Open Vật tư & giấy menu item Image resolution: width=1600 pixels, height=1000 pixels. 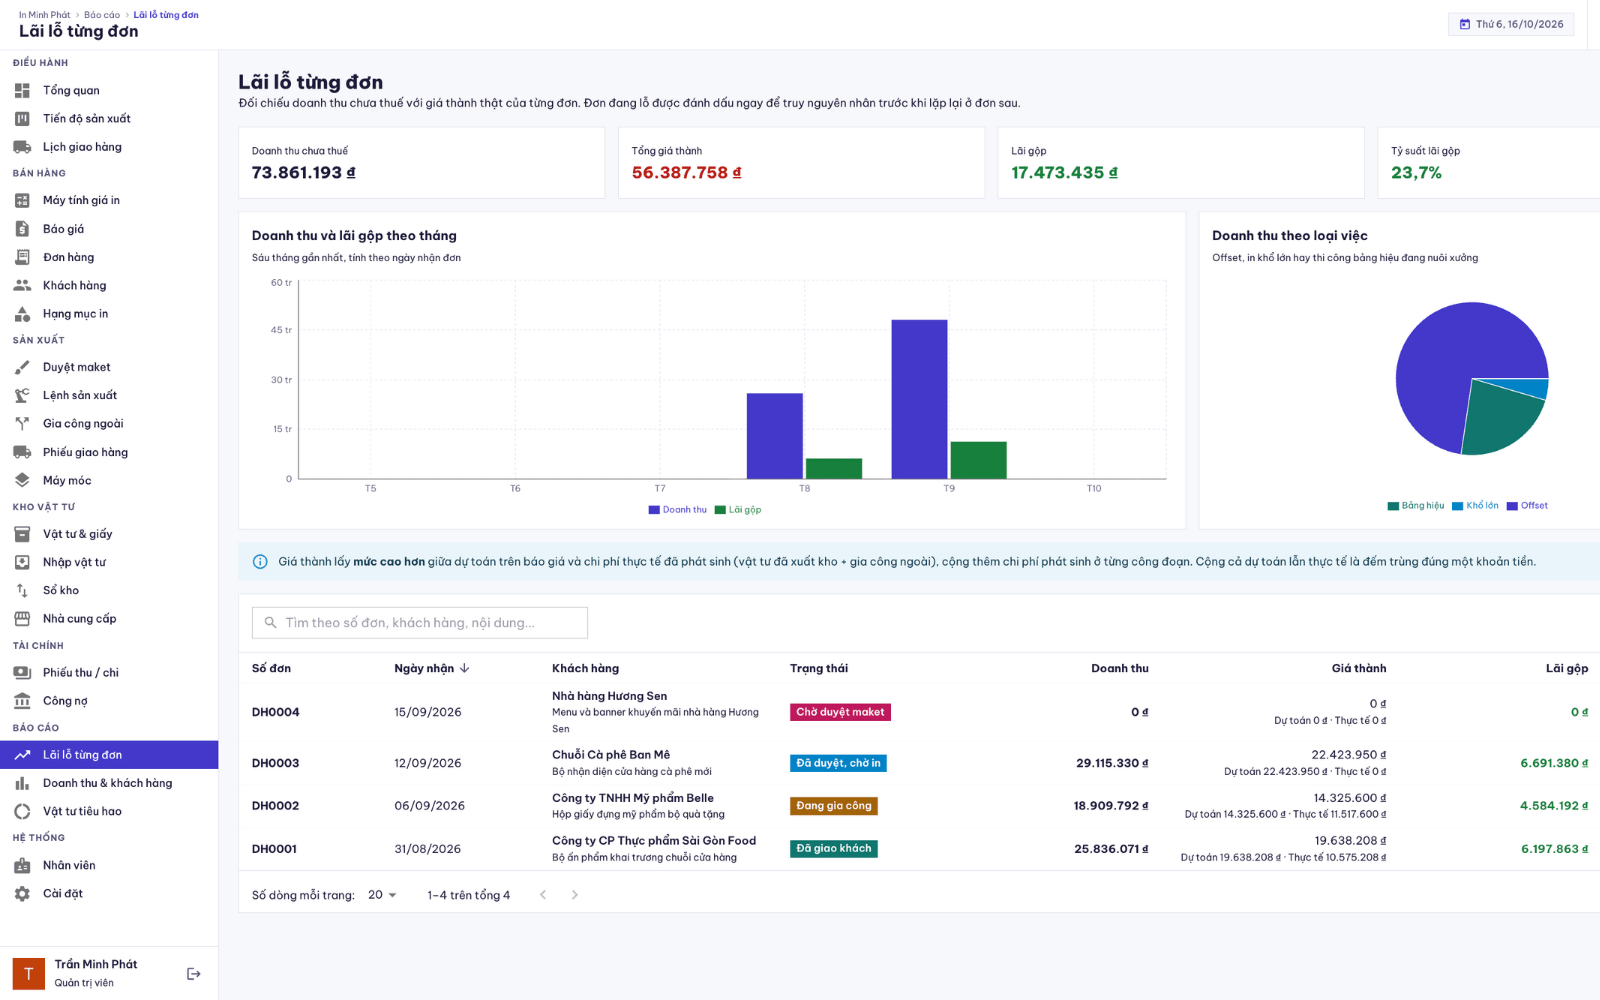click(x=109, y=534)
